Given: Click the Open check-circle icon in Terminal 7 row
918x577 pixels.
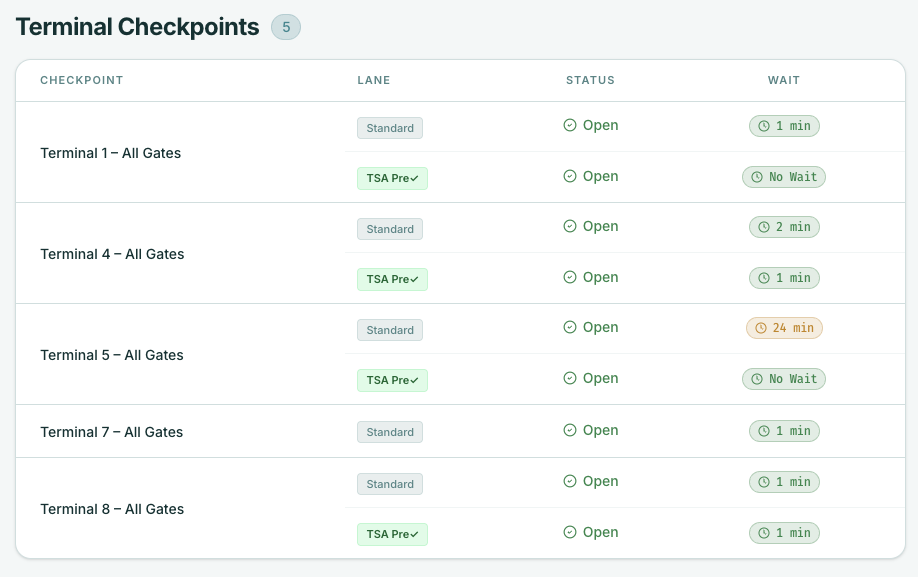Looking at the screenshot, I should 570,430.
